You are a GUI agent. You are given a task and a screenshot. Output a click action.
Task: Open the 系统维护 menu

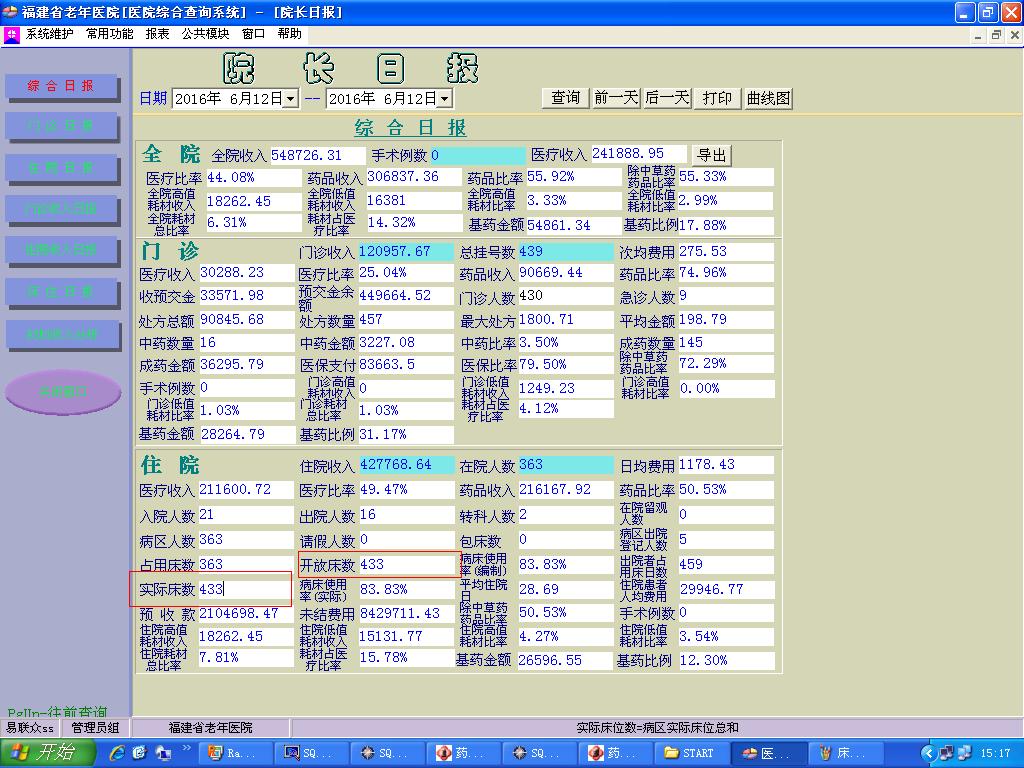coord(50,34)
